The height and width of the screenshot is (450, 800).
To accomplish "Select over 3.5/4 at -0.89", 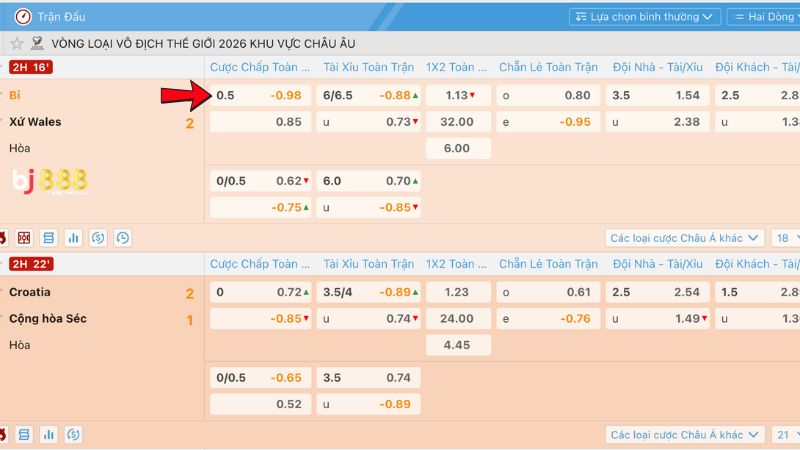I will point(368,292).
